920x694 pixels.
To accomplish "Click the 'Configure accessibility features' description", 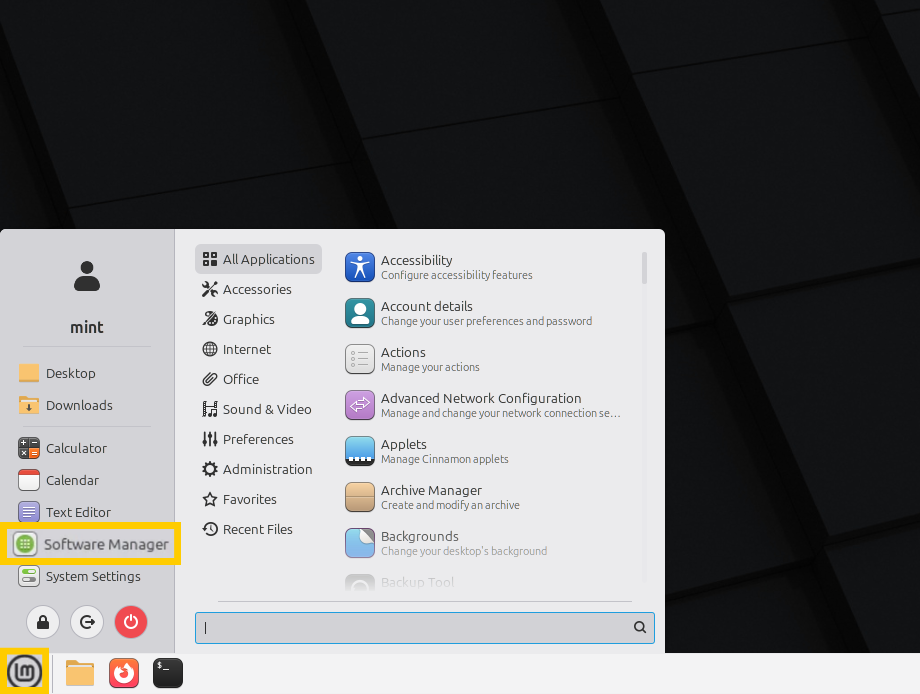I will tap(456, 275).
